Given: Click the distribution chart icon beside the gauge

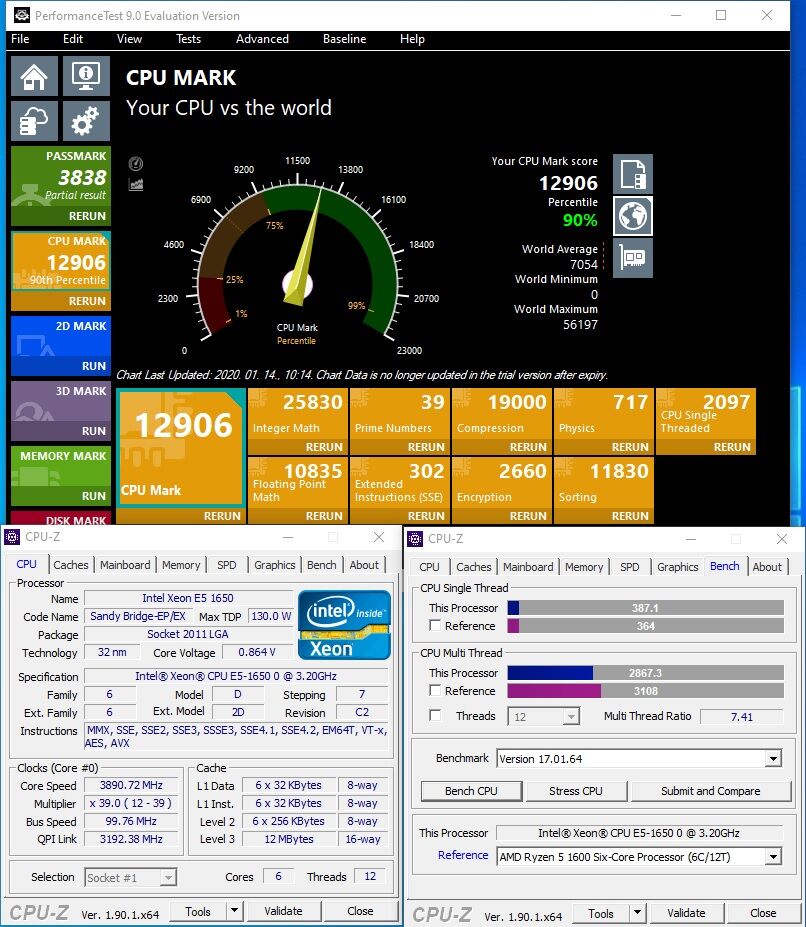Looking at the screenshot, I should click(x=136, y=184).
